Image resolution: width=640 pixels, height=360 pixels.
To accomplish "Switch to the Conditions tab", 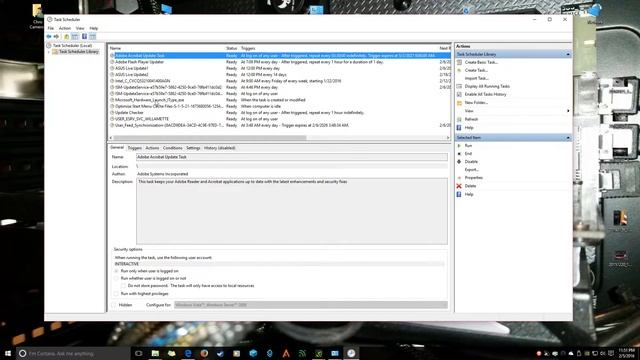I will (x=172, y=148).
